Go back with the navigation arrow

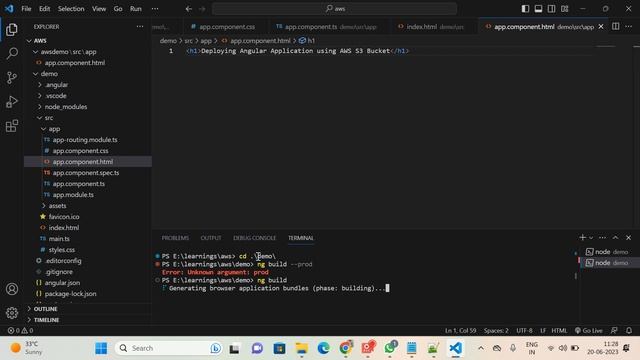pos(189,9)
